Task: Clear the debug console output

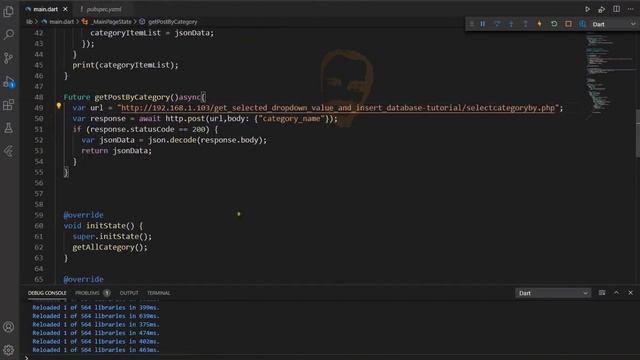Action: 602,293
